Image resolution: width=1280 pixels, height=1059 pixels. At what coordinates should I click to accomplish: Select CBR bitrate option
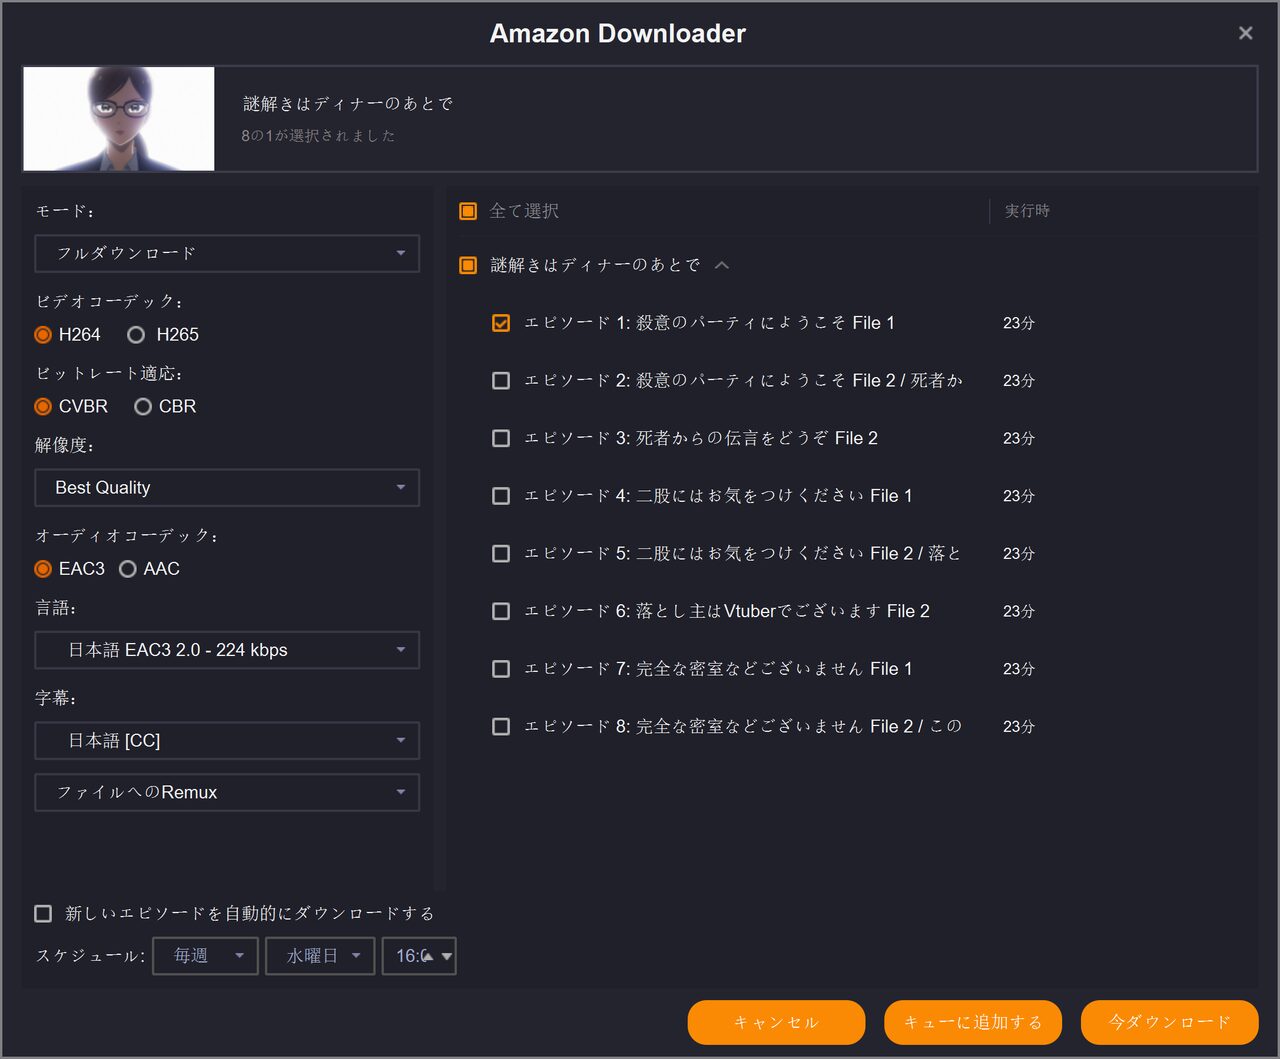click(143, 407)
